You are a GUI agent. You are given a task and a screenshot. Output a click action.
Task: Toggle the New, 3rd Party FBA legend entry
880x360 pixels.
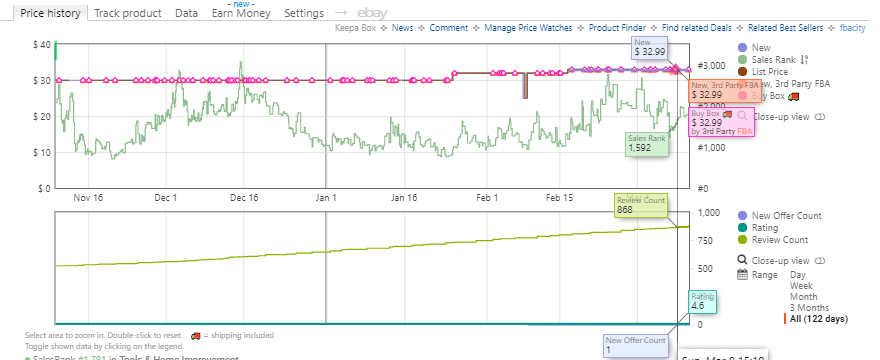click(x=791, y=84)
